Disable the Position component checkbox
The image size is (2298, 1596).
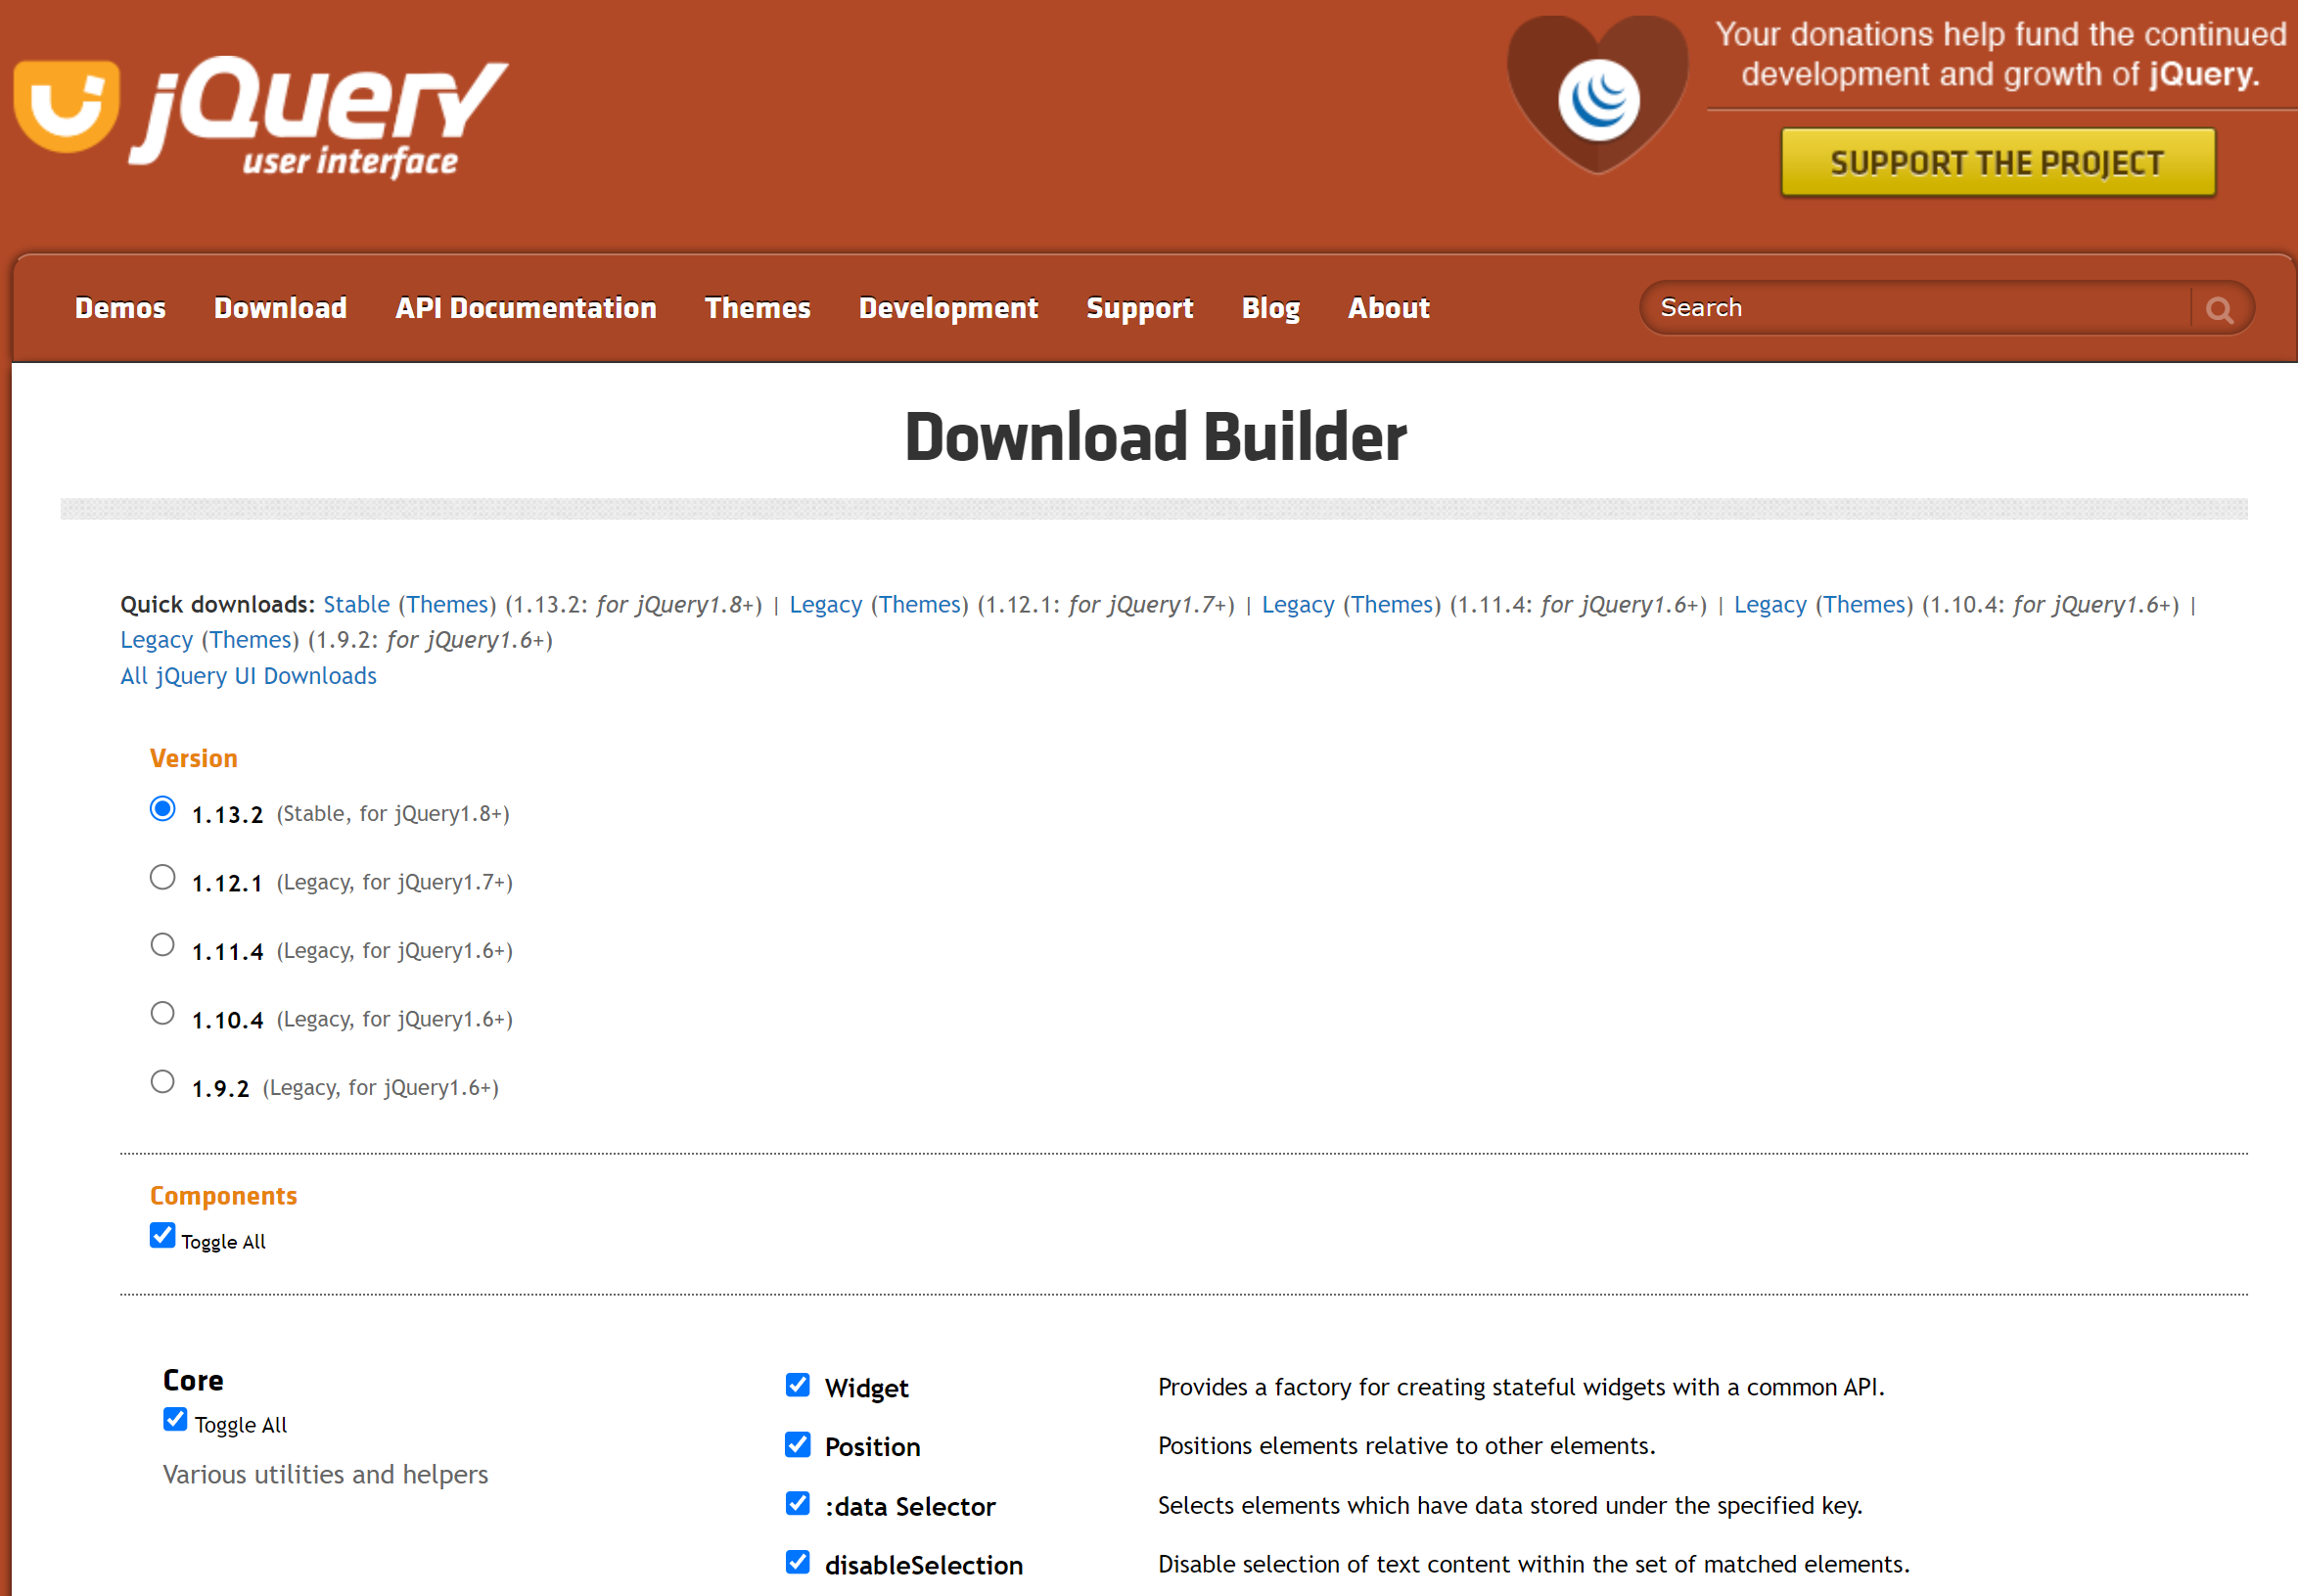(x=797, y=1444)
